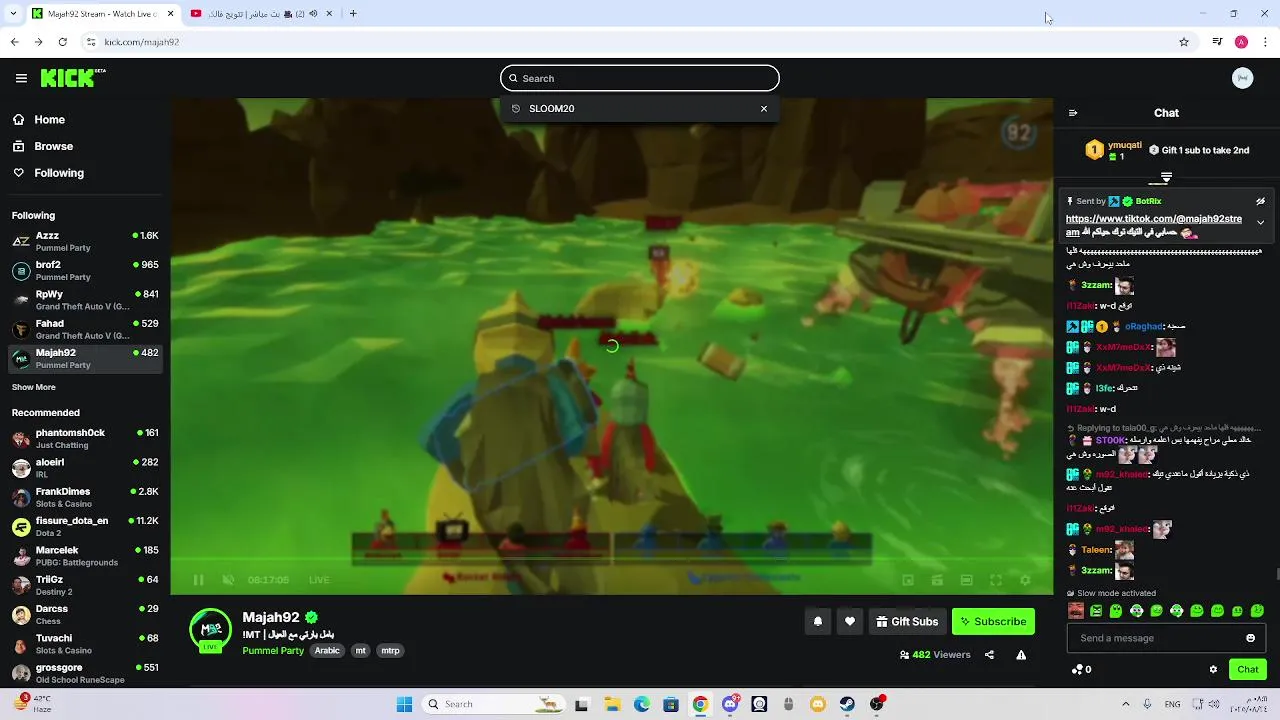
Task: Open FrankDimes recommended channel
Action: (85, 497)
